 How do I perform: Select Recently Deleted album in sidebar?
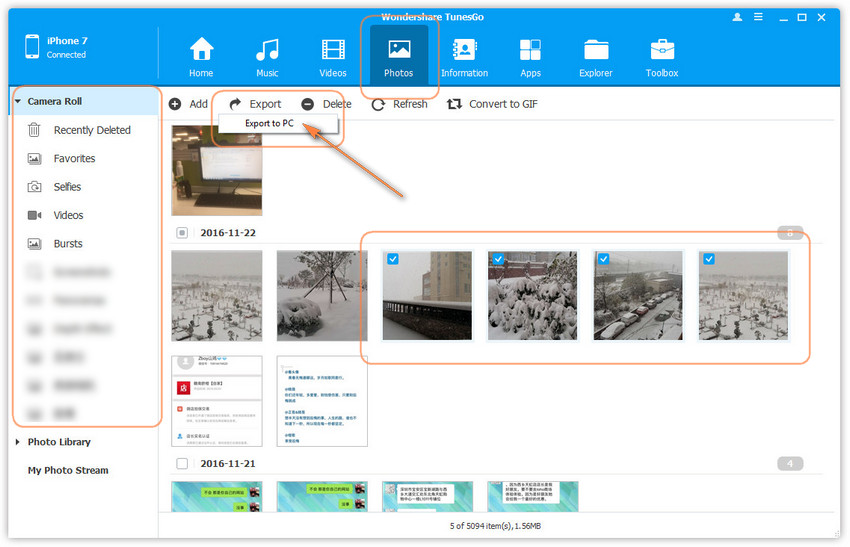point(91,130)
